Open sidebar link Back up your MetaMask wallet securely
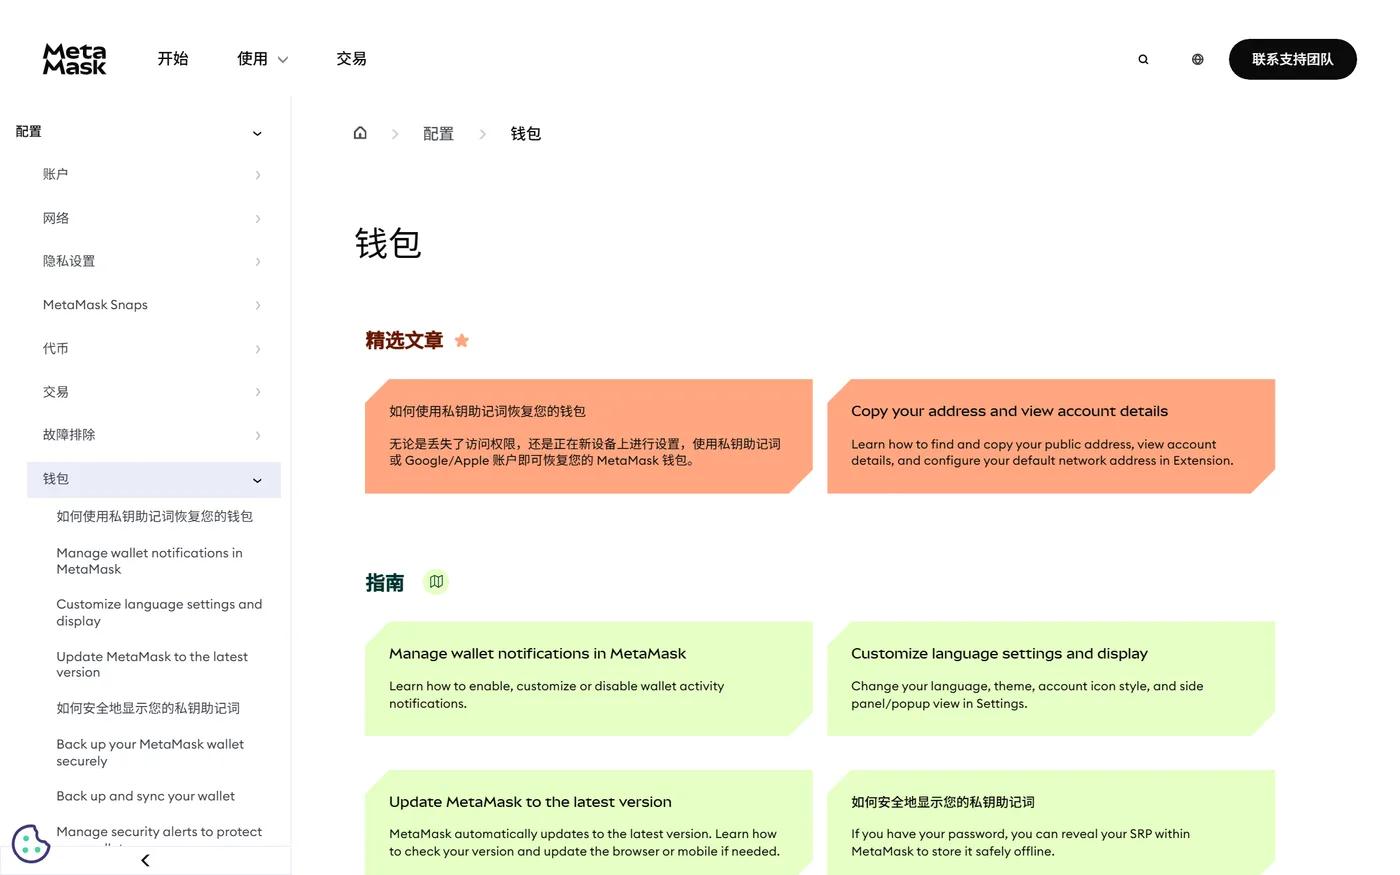Screen dimensions: 1400x875 tap(150, 752)
